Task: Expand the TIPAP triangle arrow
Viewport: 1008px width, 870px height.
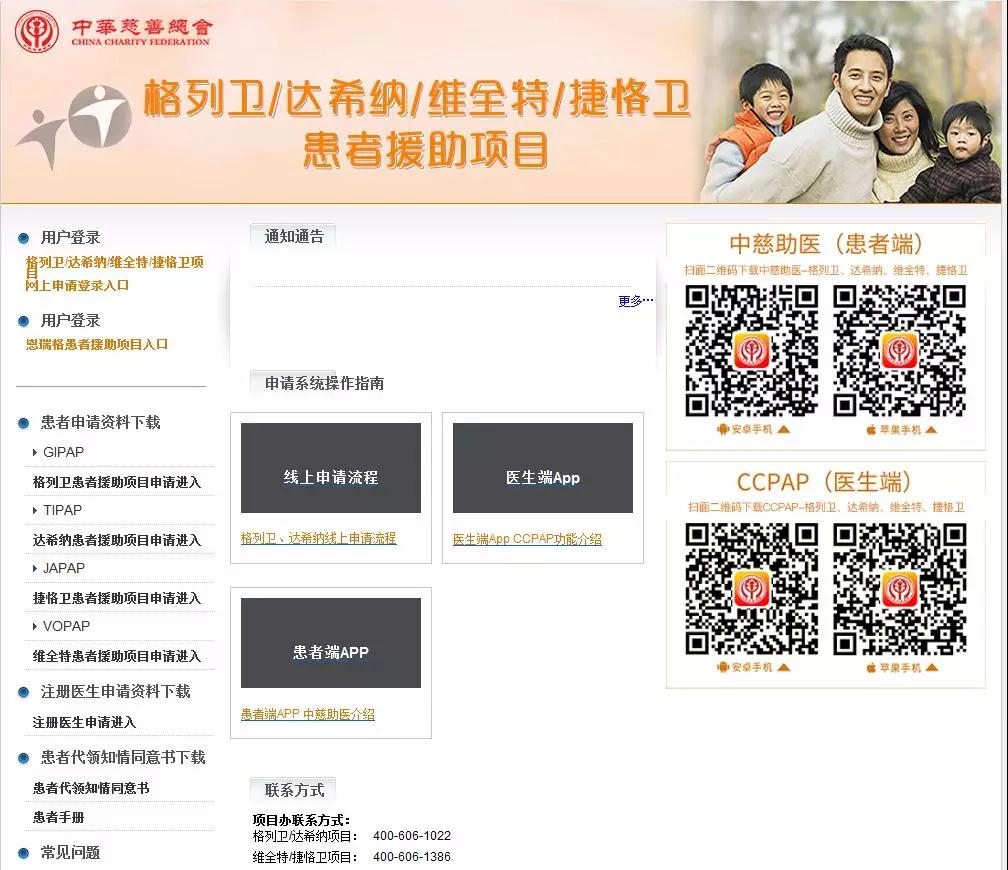Action: [35, 511]
